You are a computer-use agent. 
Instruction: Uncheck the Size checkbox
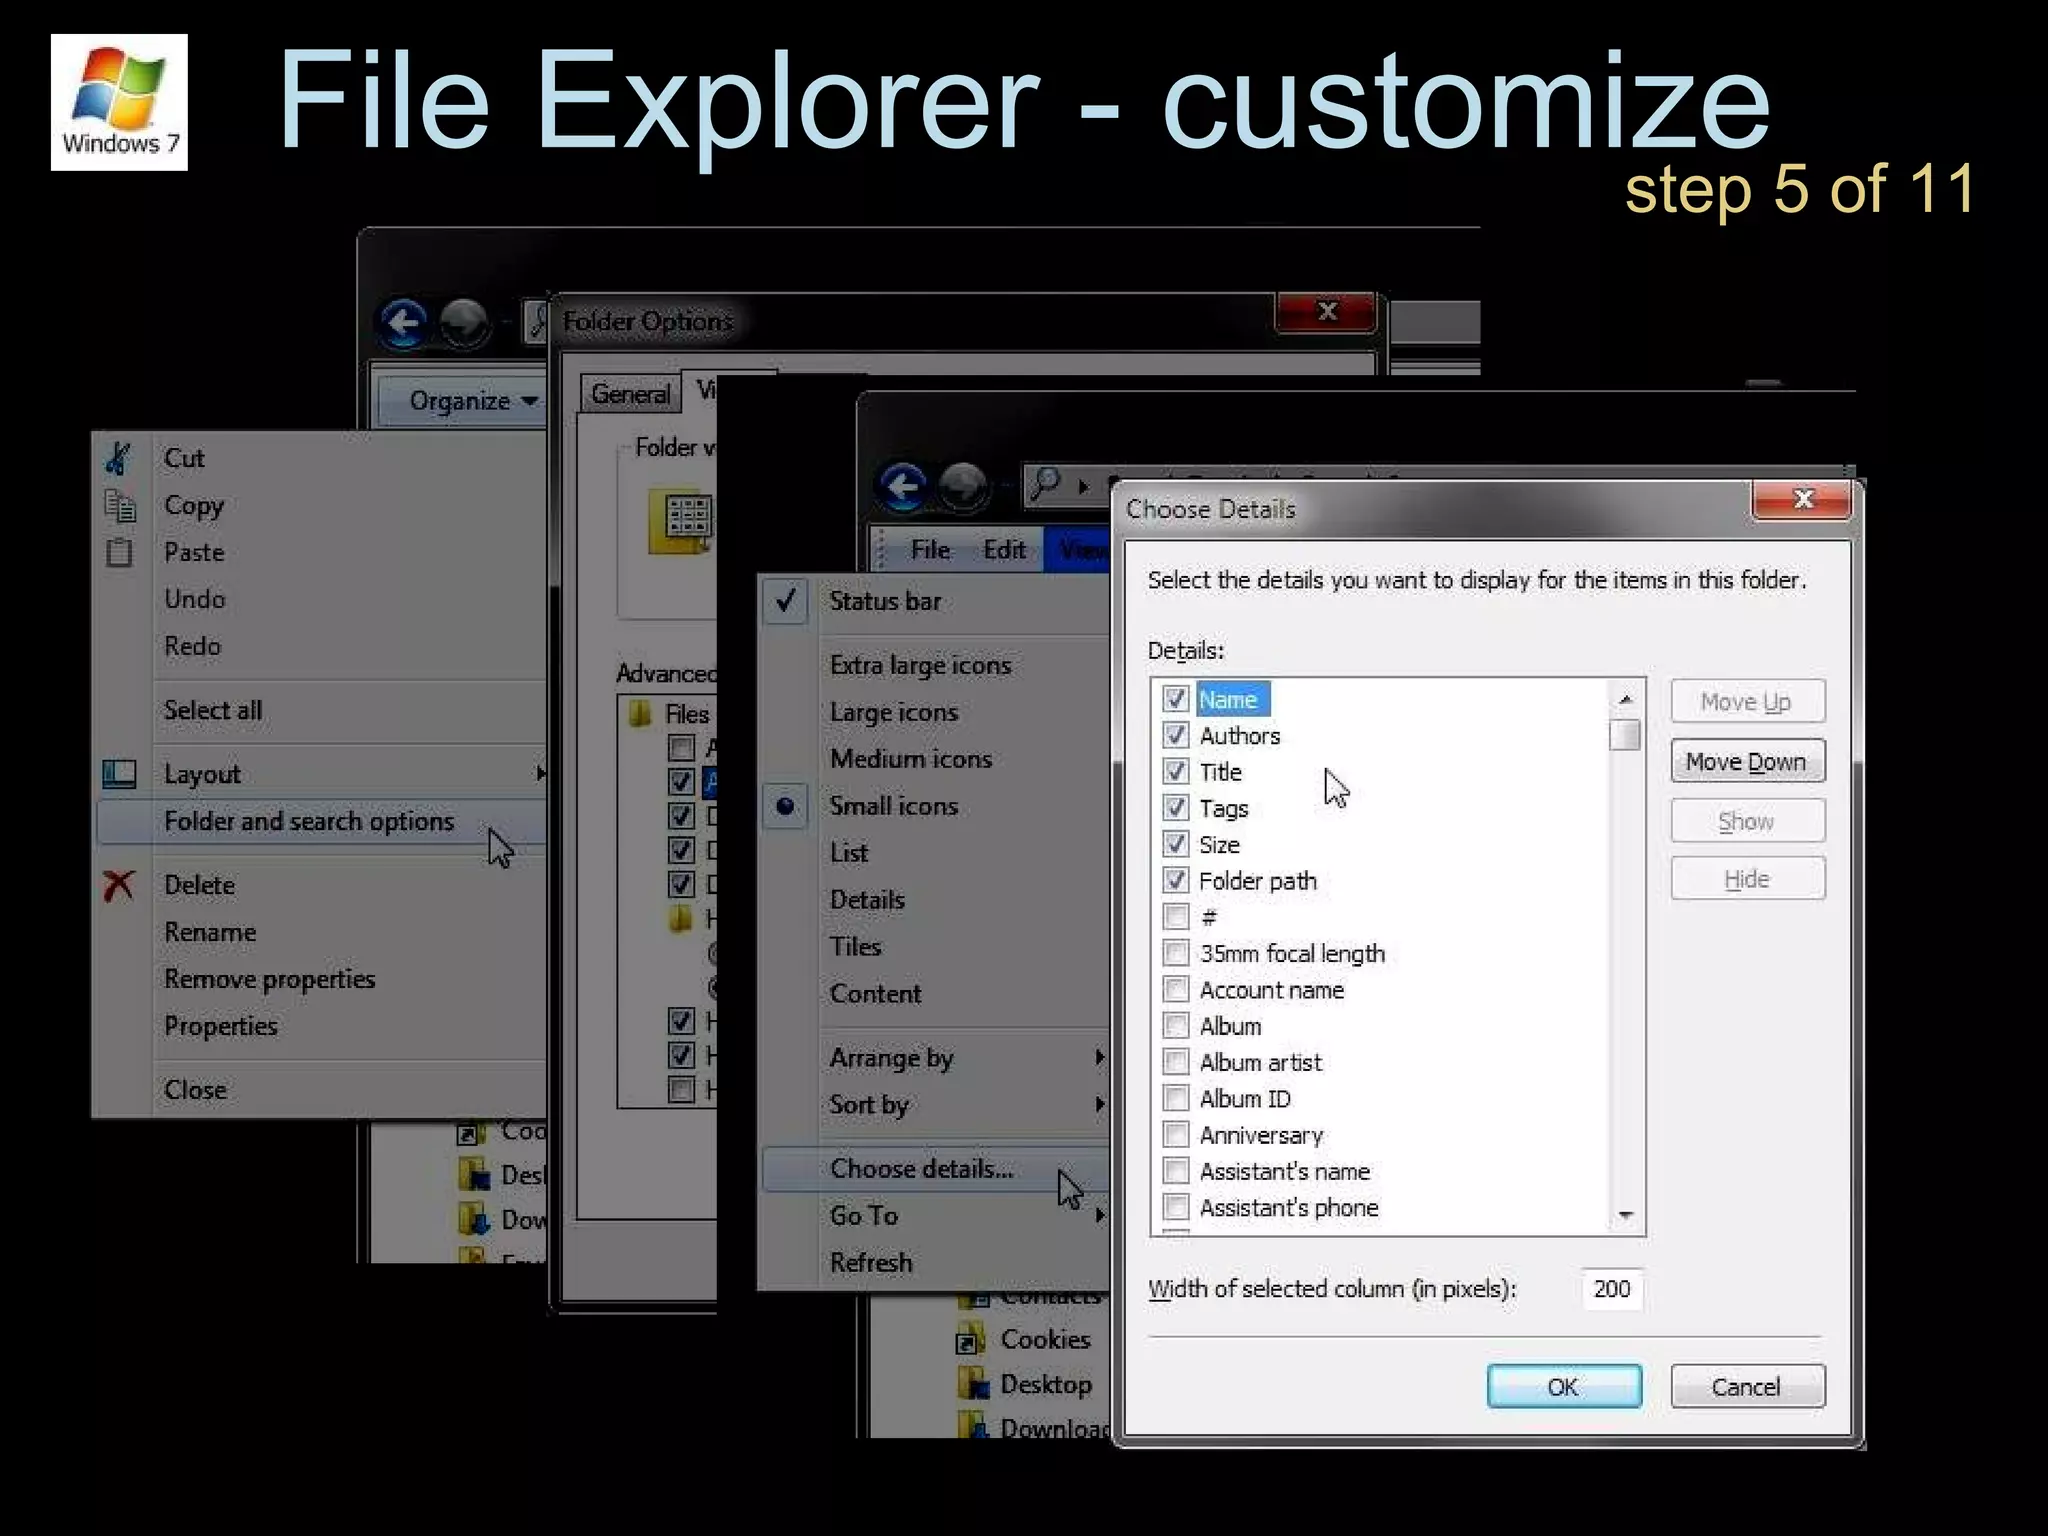coord(1175,844)
